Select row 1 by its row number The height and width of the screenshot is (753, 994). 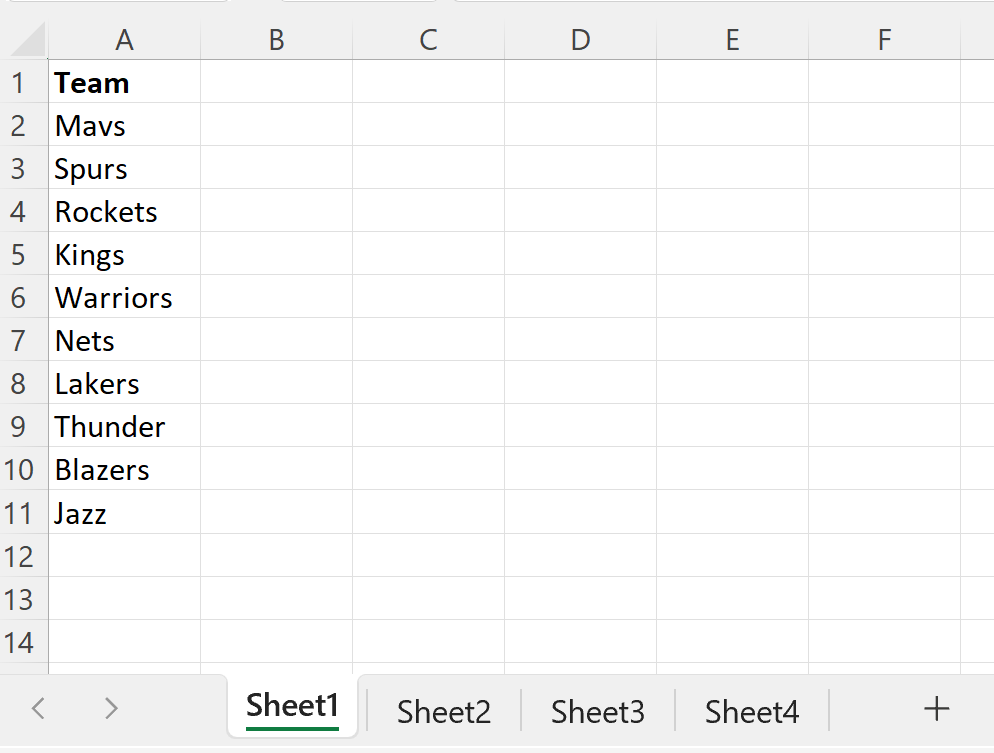click(x=22, y=83)
